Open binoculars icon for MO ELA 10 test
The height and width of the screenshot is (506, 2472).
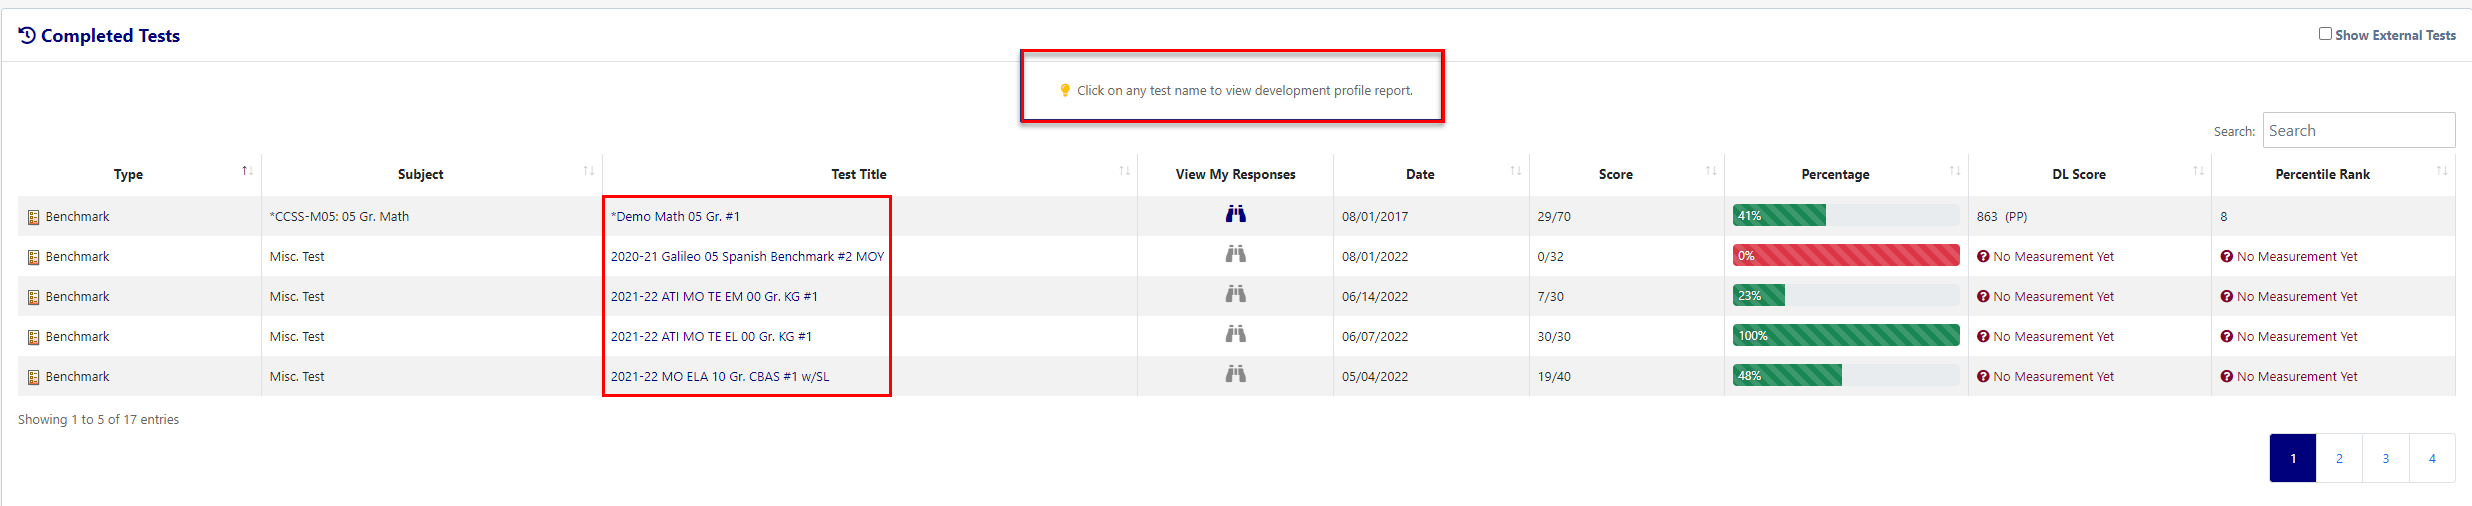(1235, 374)
